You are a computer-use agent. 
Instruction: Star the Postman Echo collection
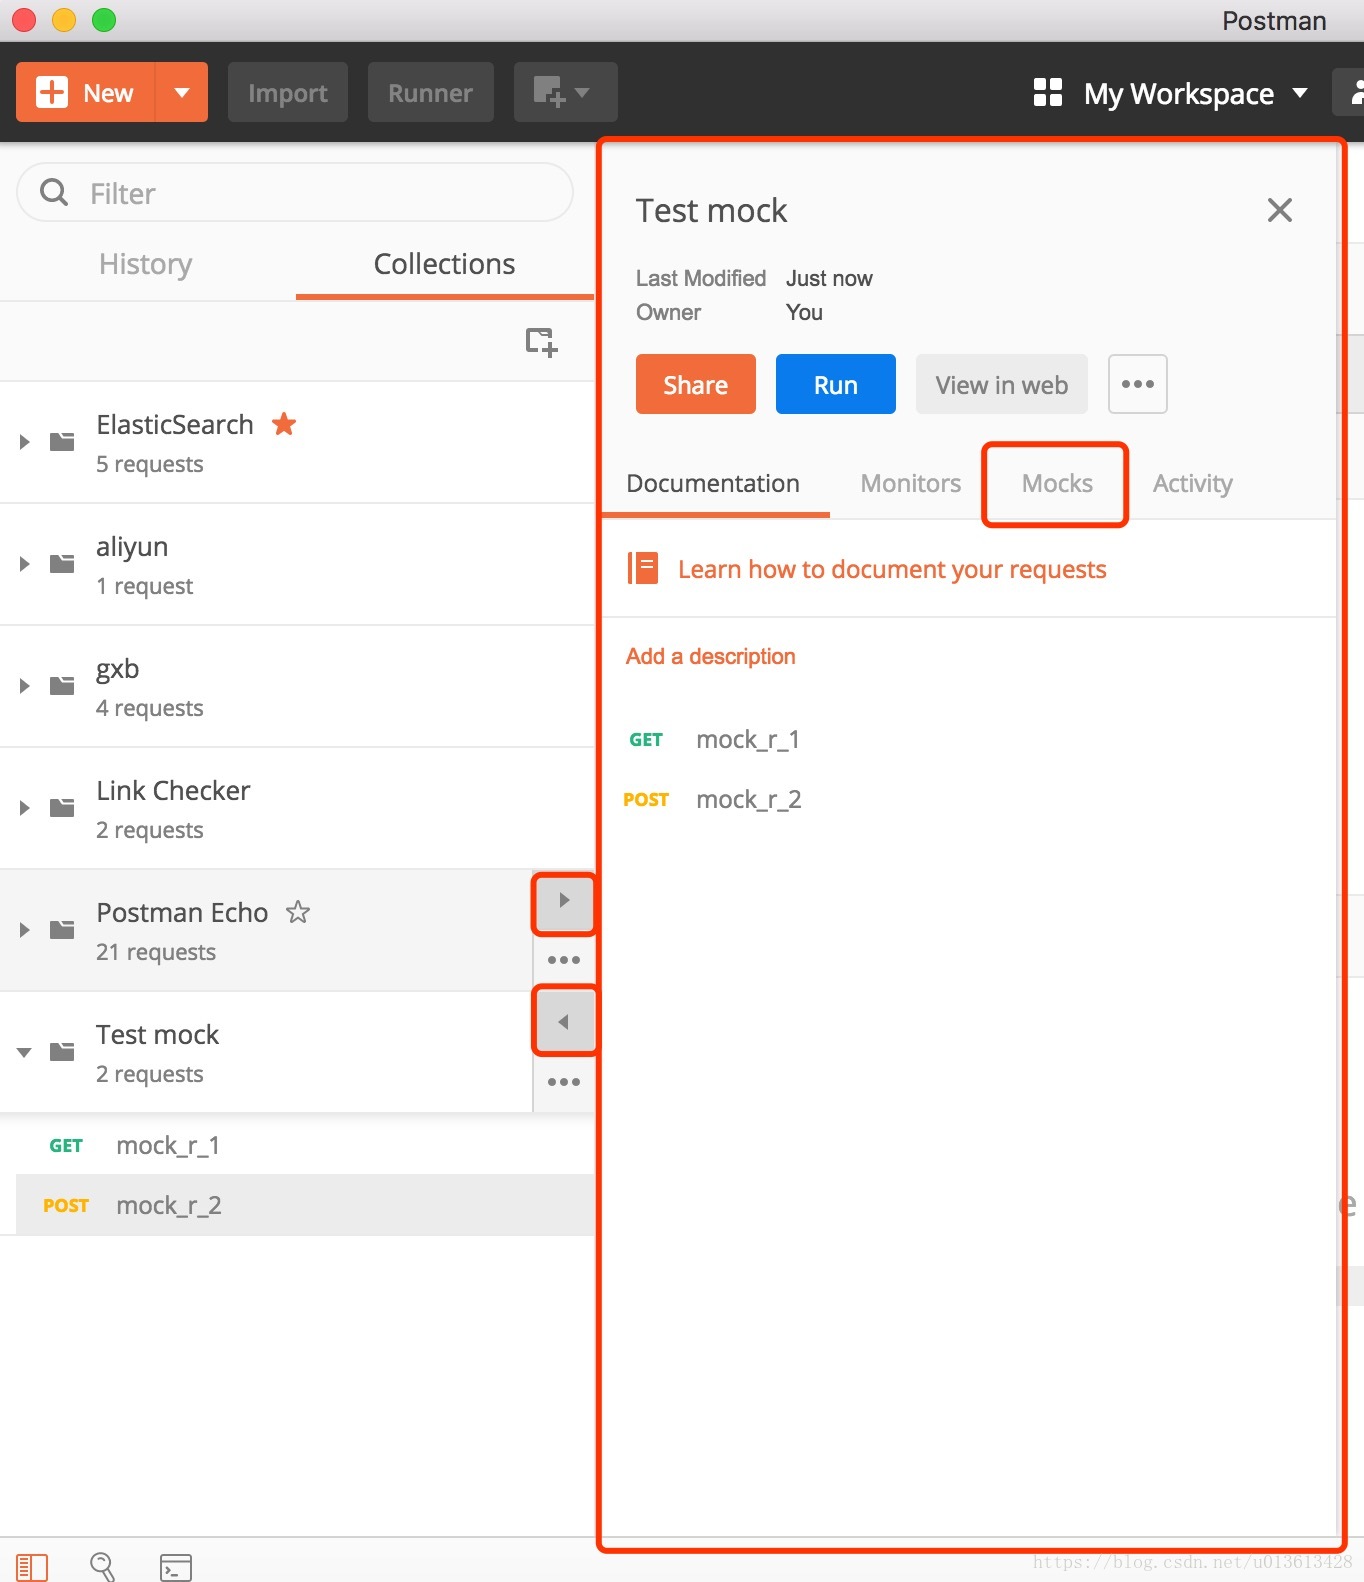point(298,912)
